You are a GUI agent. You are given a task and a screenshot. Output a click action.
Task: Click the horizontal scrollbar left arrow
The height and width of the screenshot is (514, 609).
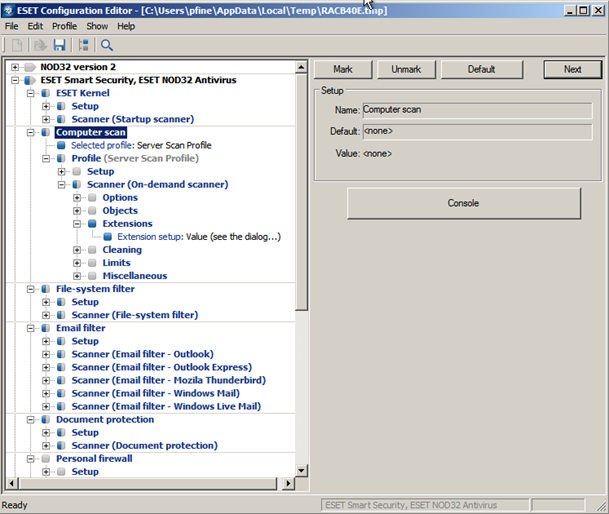point(12,483)
